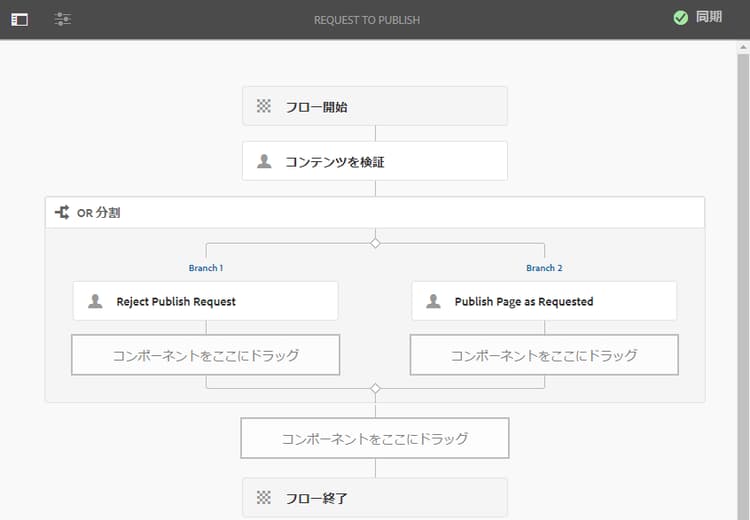Click the Publish Page as Requested user icon

[433, 301]
